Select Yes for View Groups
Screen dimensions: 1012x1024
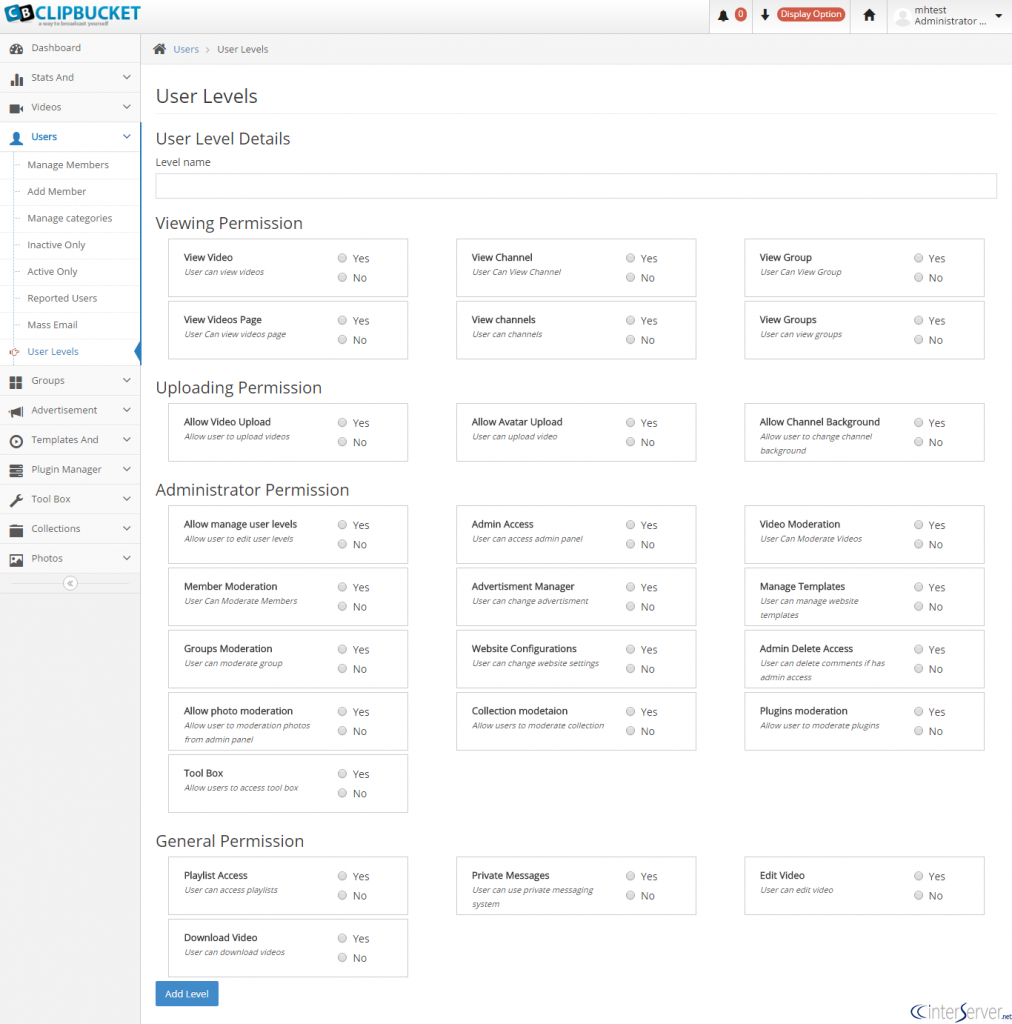919,320
